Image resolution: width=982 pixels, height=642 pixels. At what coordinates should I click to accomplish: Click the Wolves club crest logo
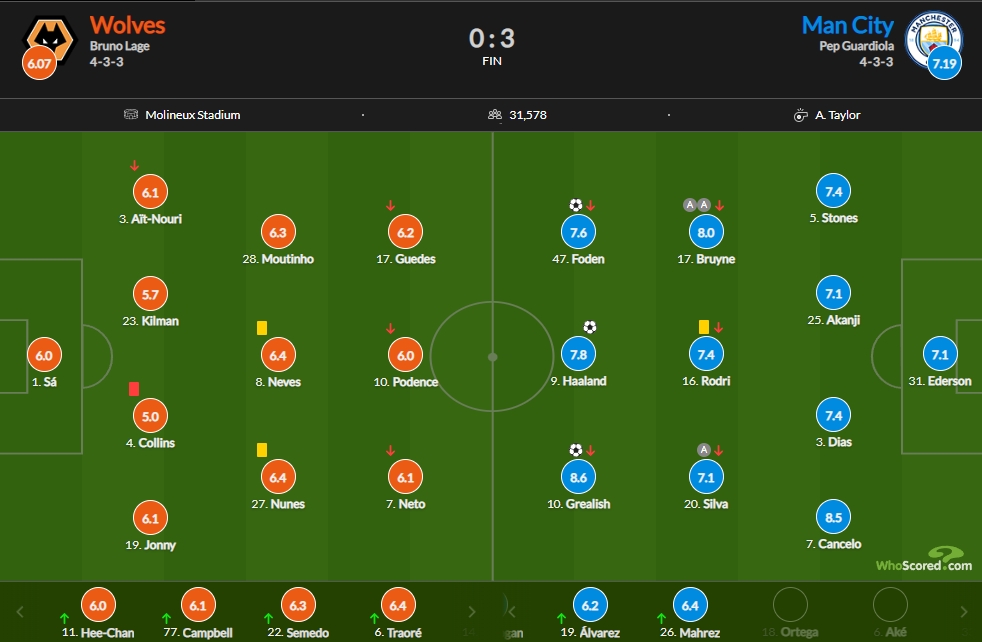pos(49,37)
